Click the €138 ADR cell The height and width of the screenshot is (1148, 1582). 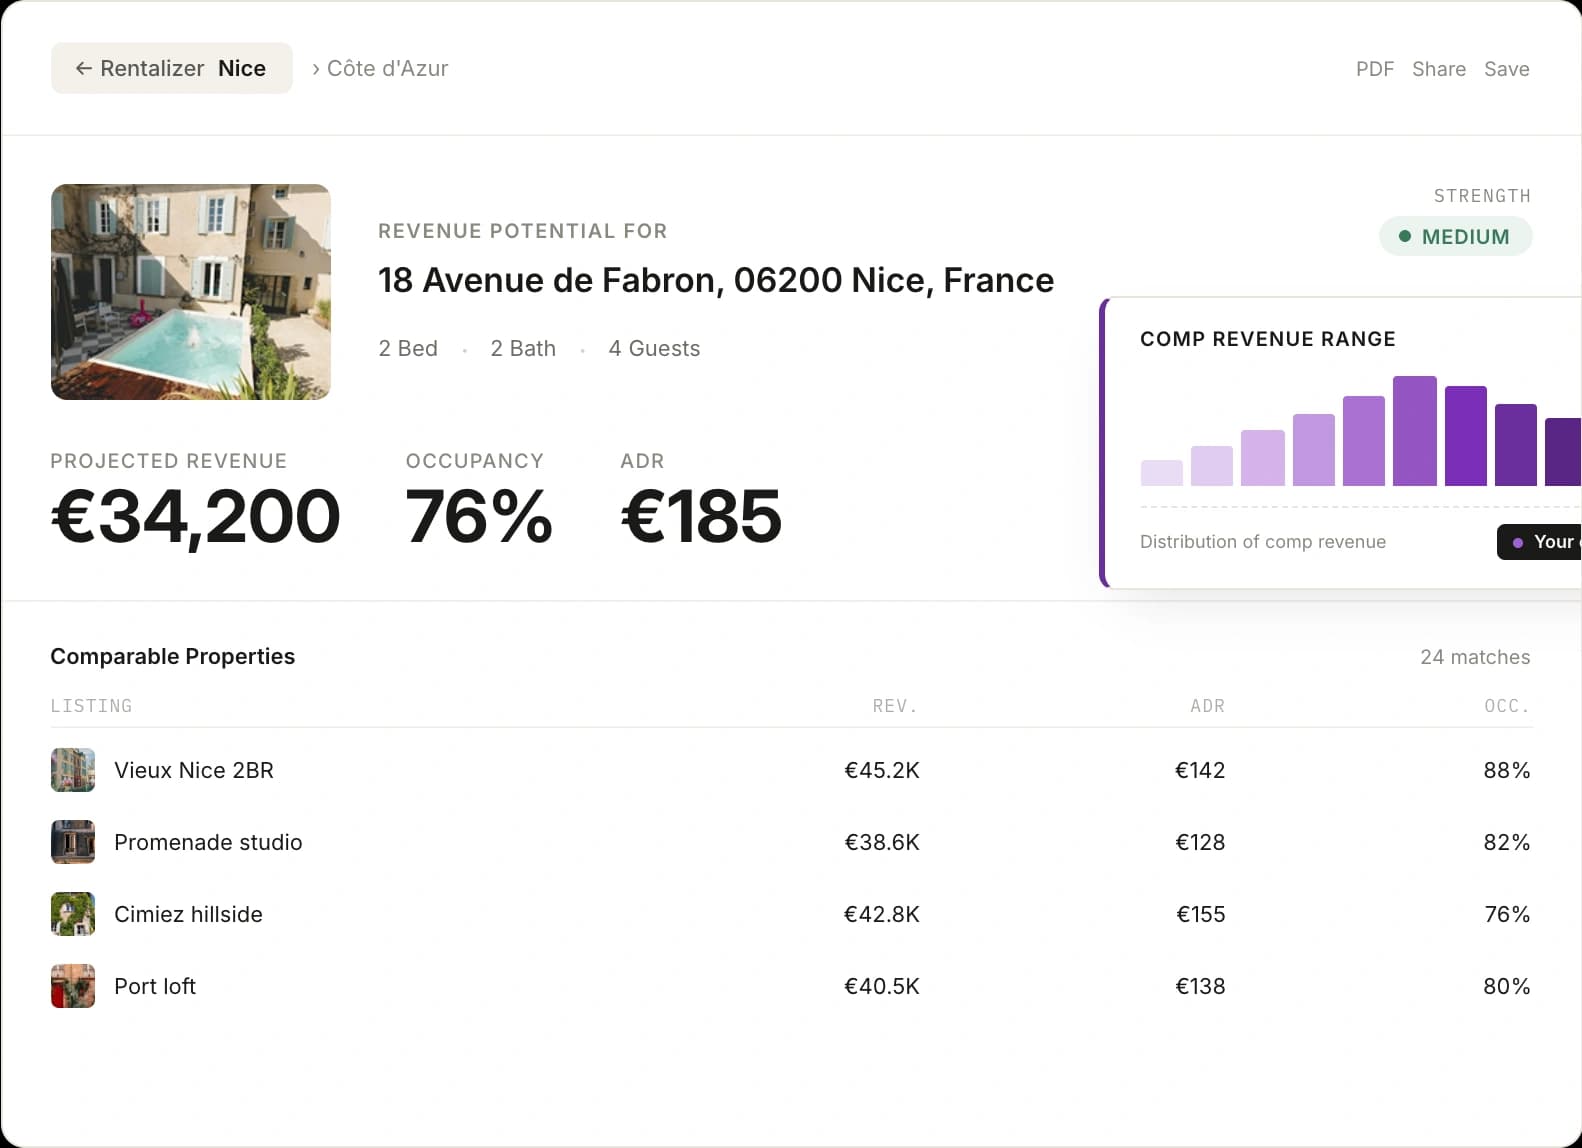tap(1200, 986)
